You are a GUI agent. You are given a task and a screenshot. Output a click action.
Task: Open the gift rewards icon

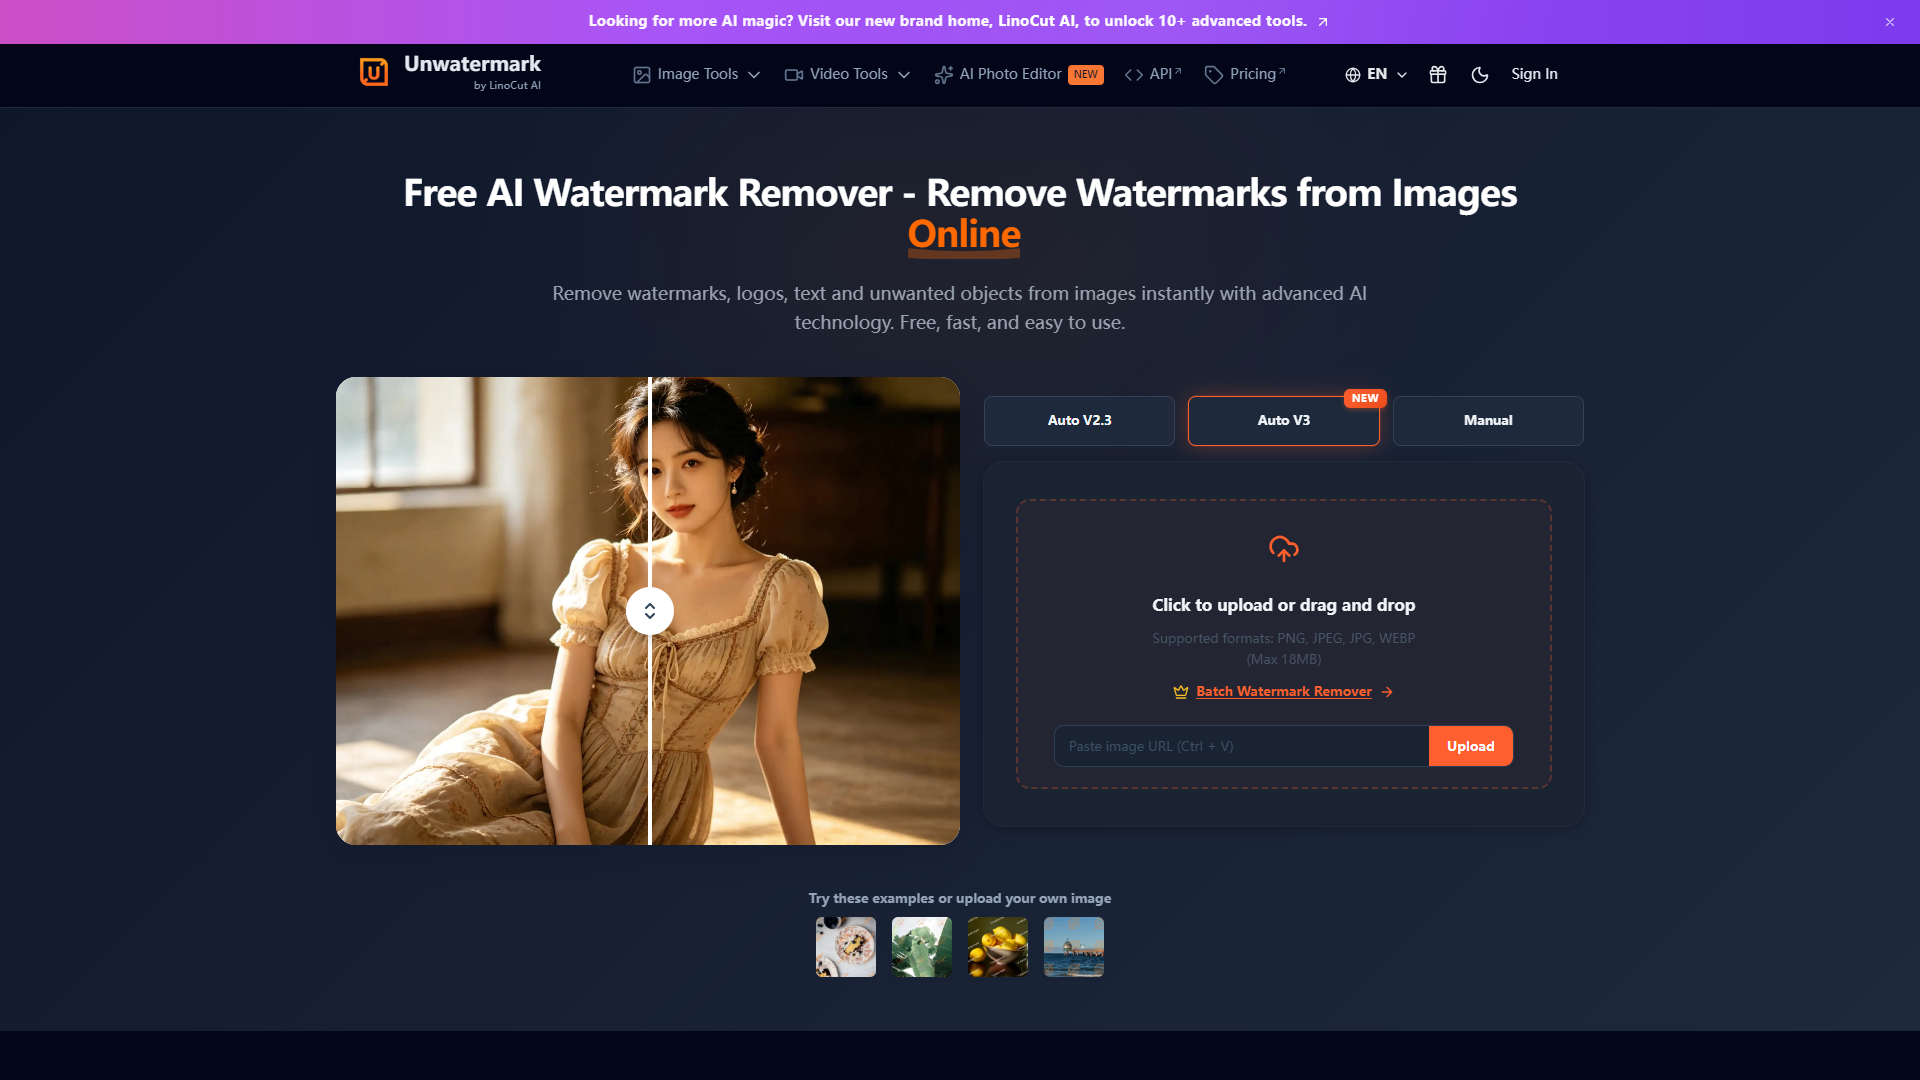pyautogui.click(x=1438, y=74)
